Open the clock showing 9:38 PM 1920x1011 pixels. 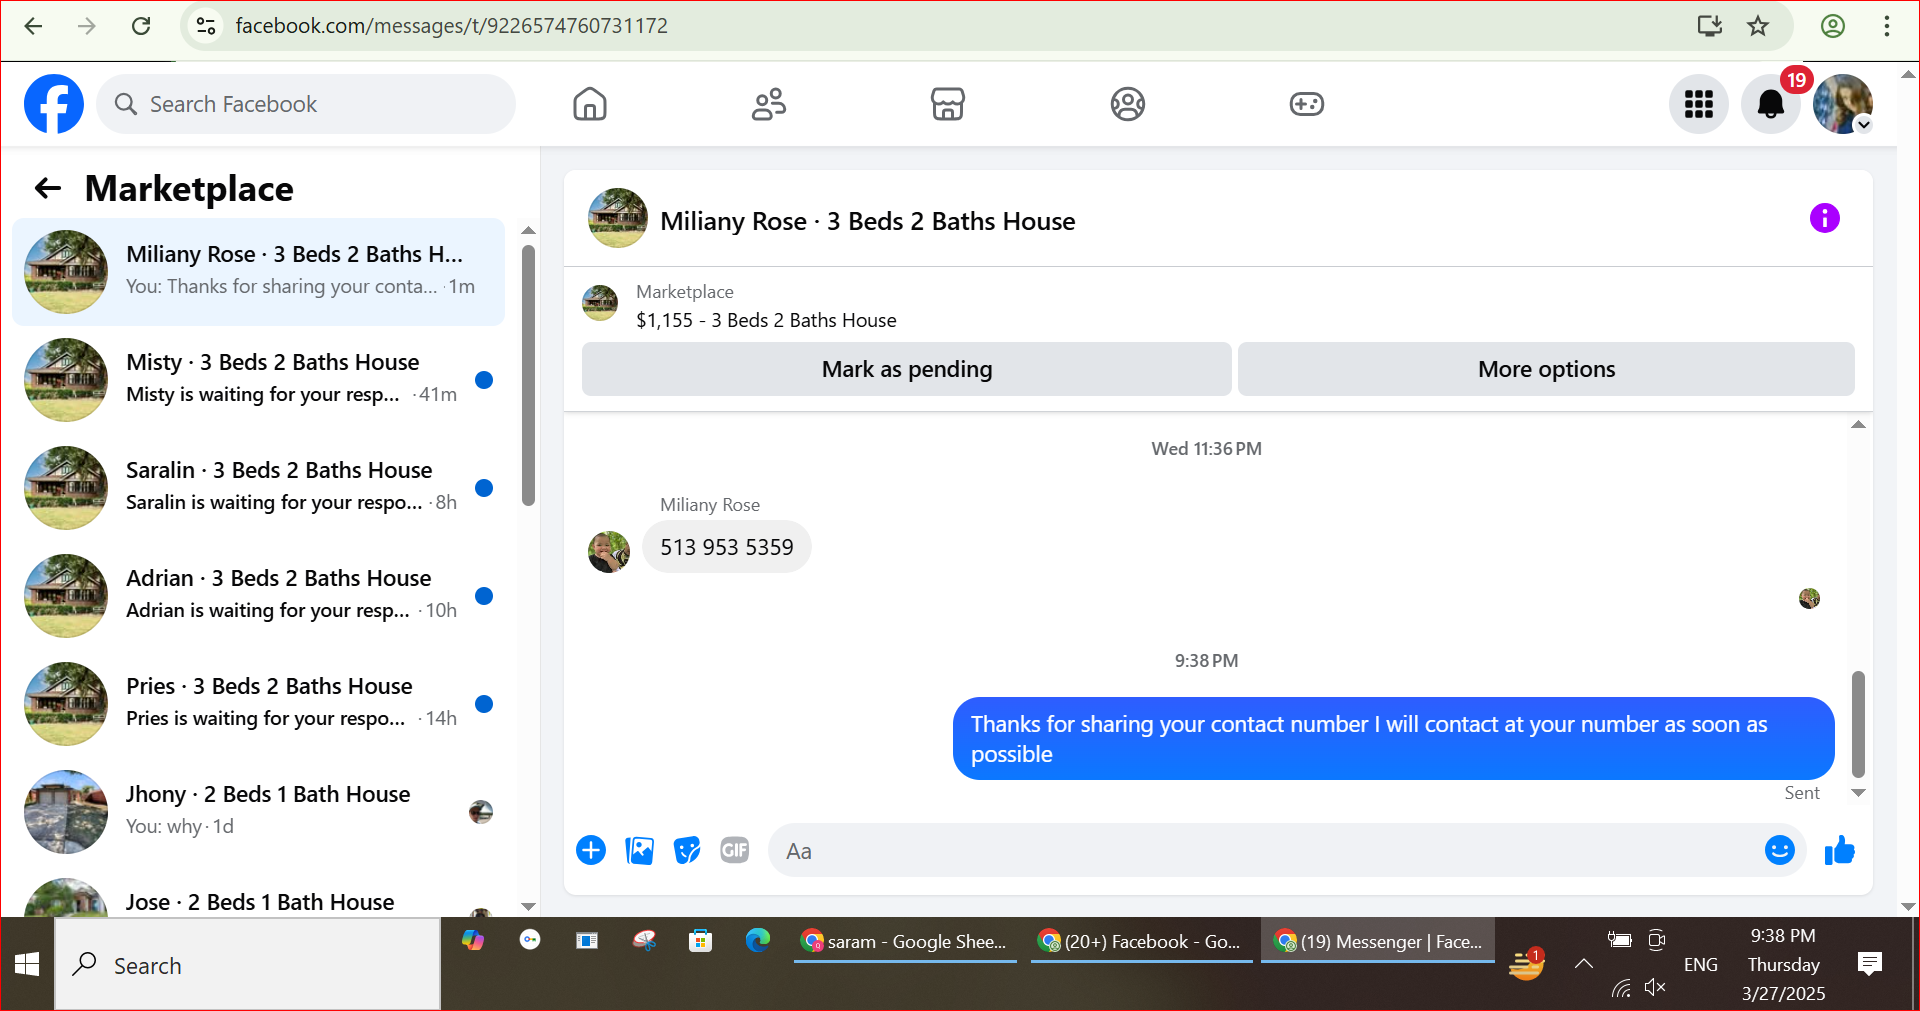click(x=1783, y=964)
